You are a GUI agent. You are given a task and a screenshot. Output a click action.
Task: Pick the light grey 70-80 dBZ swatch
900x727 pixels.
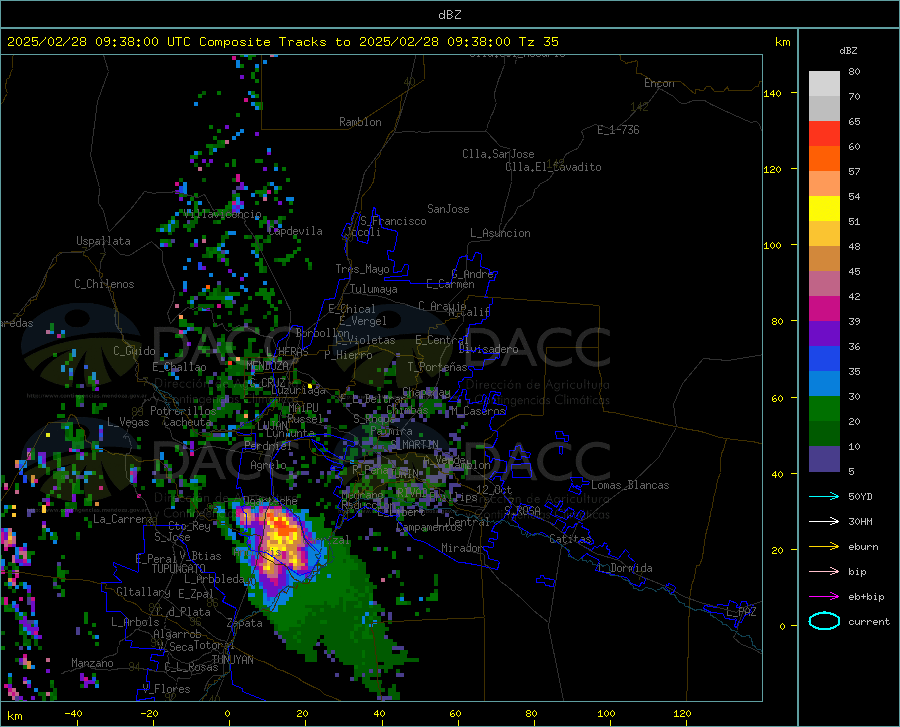point(824,84)
